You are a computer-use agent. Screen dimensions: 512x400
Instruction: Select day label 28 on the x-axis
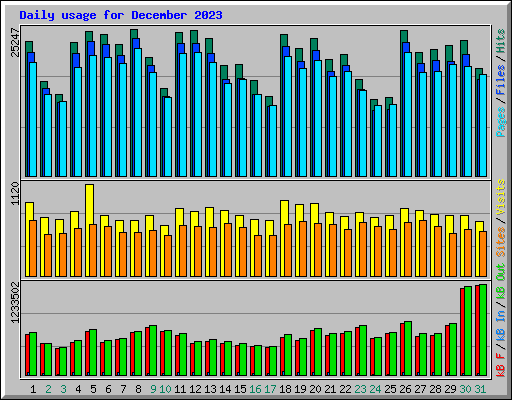435,389
